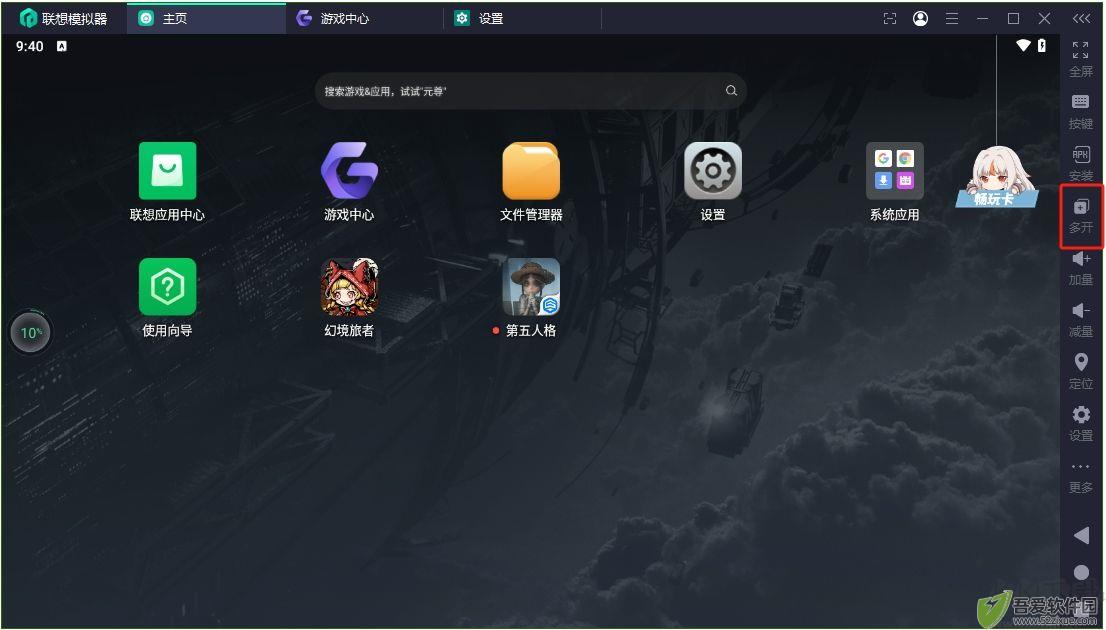Click the magnifier icon in search bar
The height and width of the screenshot is (630, 1106).
(x=731, y=90)
